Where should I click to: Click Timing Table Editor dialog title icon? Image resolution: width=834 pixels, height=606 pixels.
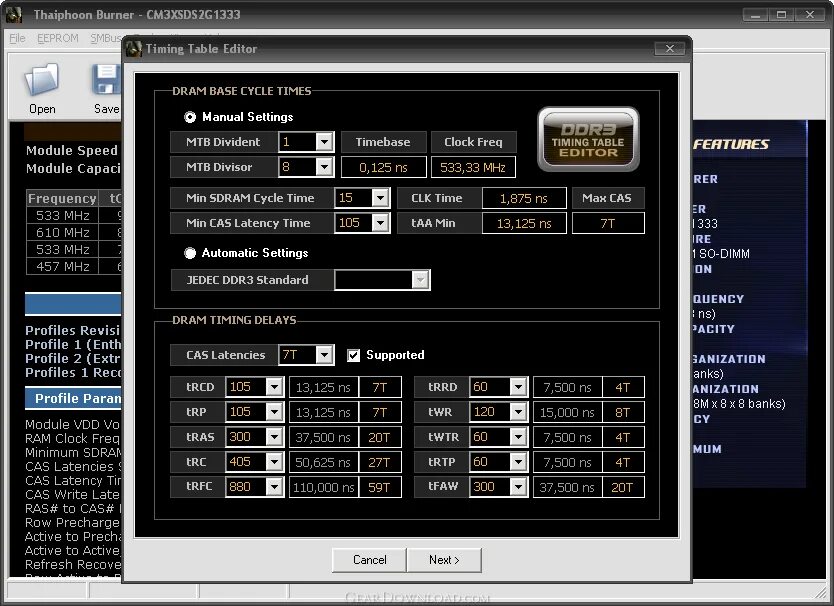[x=134, y=49]
